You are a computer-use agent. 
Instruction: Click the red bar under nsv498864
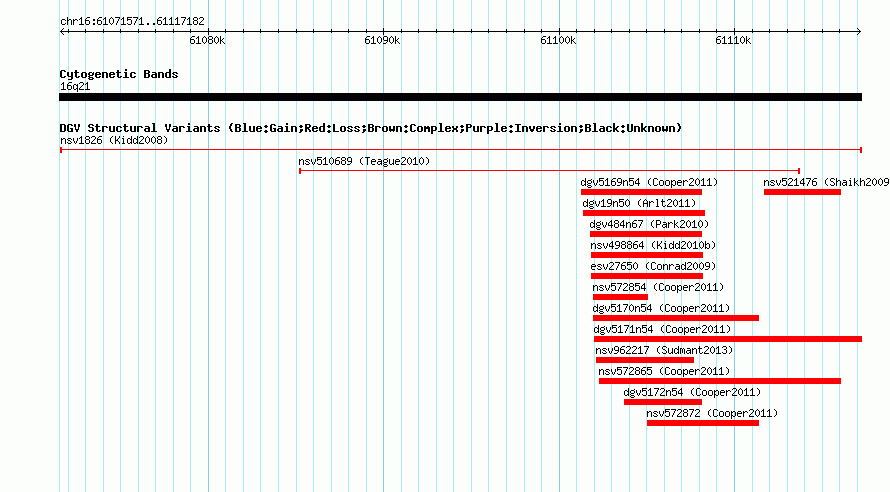pos(647,255)
